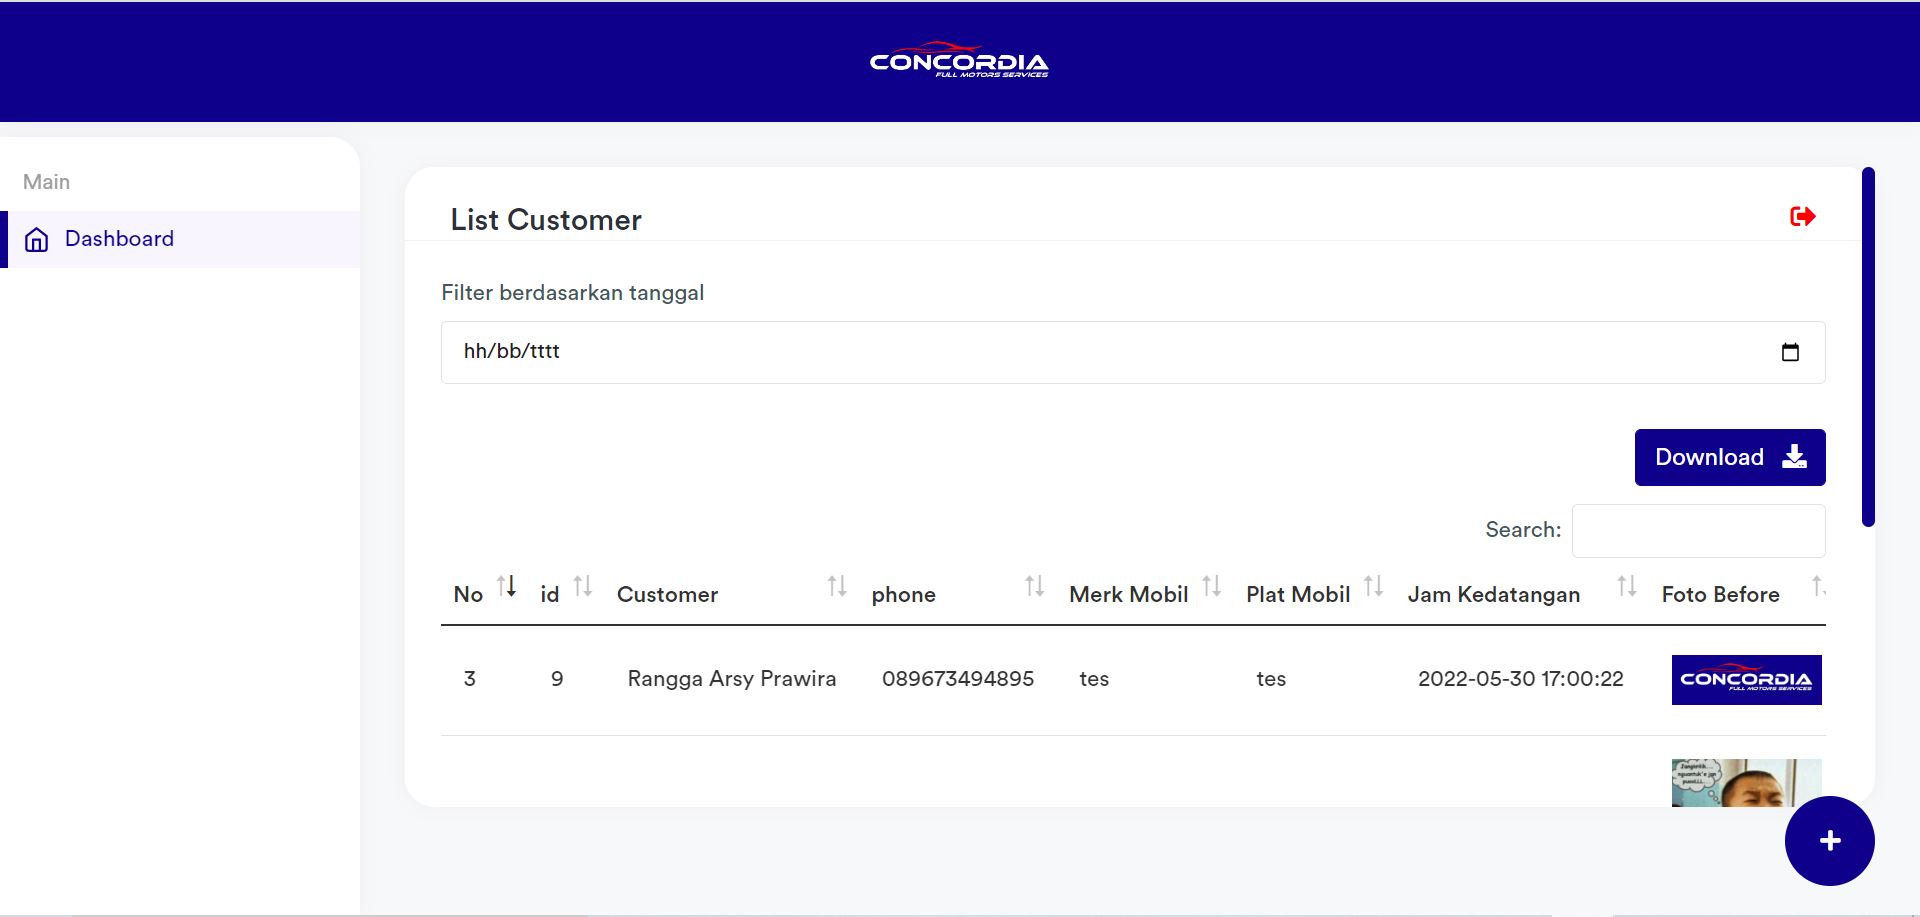Image resolution: width=1920 pixels, height=917 pixels.
Task: Click the Dashboard home icon
Action: pyautogui.click(x=37, y=240)
